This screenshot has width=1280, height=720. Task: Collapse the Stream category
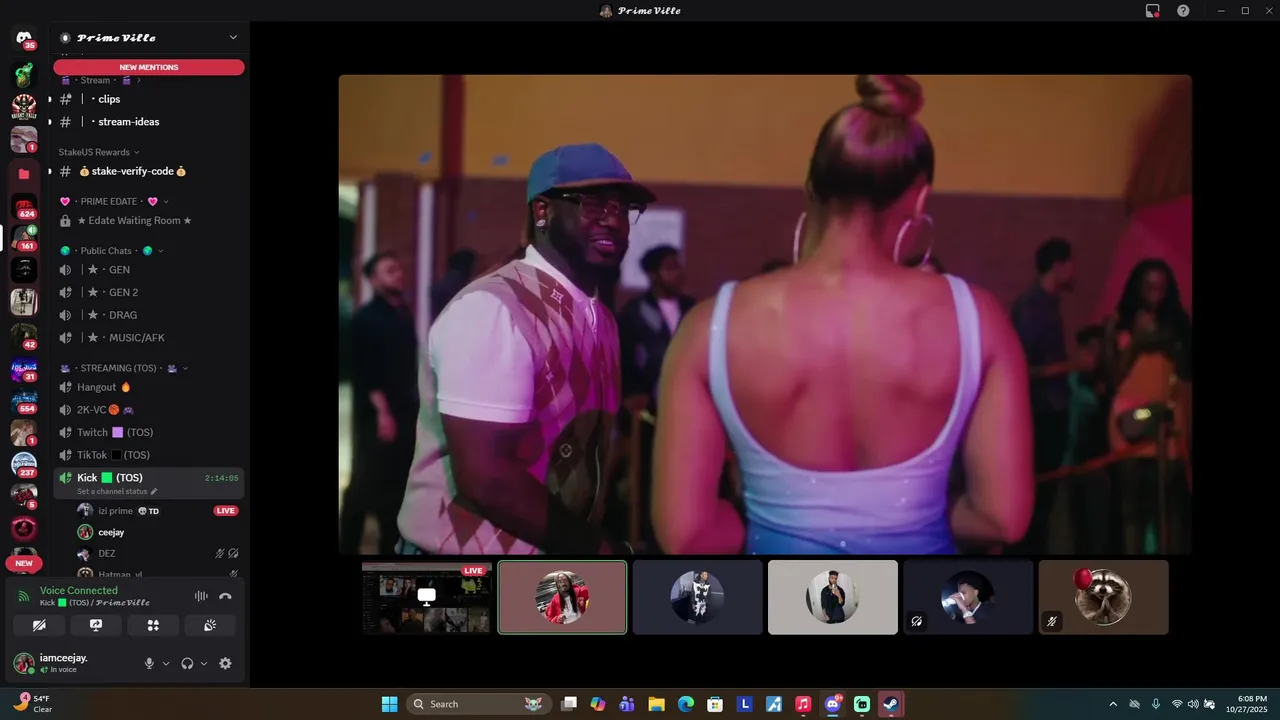[100, 80]
